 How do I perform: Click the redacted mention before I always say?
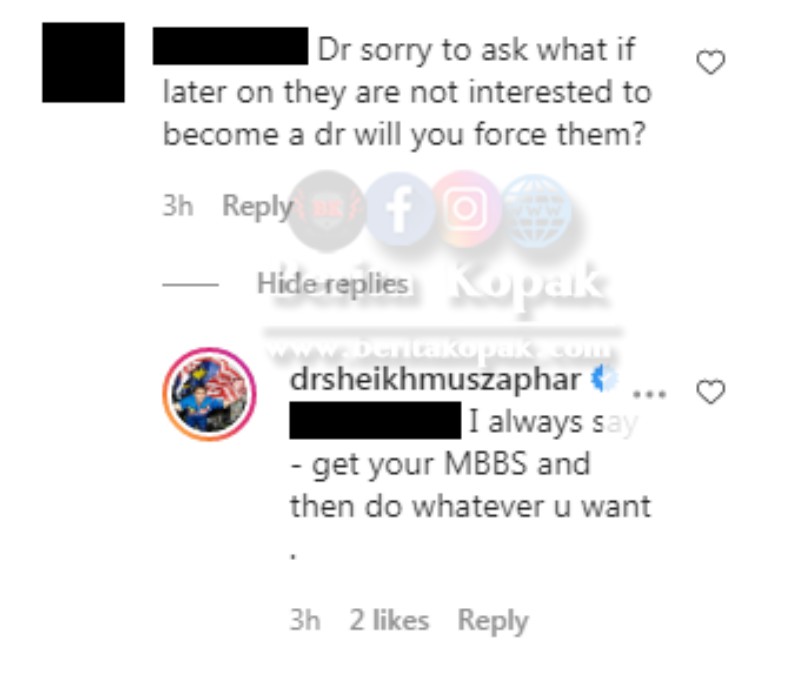(376, 421)
